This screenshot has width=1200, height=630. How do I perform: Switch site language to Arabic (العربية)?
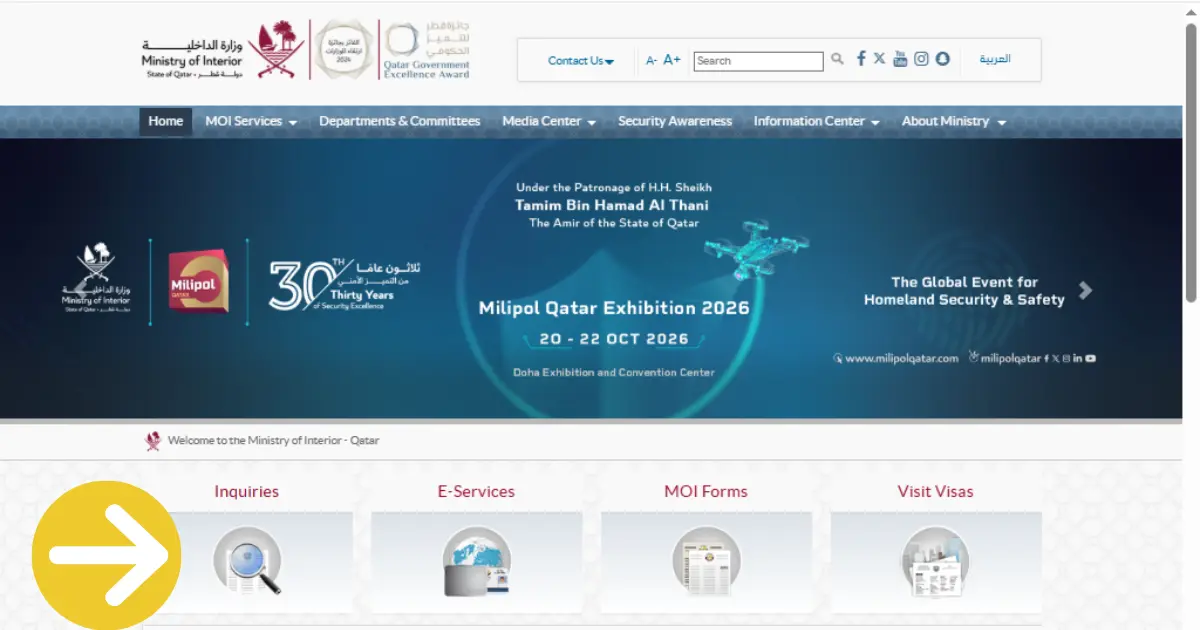(x=995, y=59)
